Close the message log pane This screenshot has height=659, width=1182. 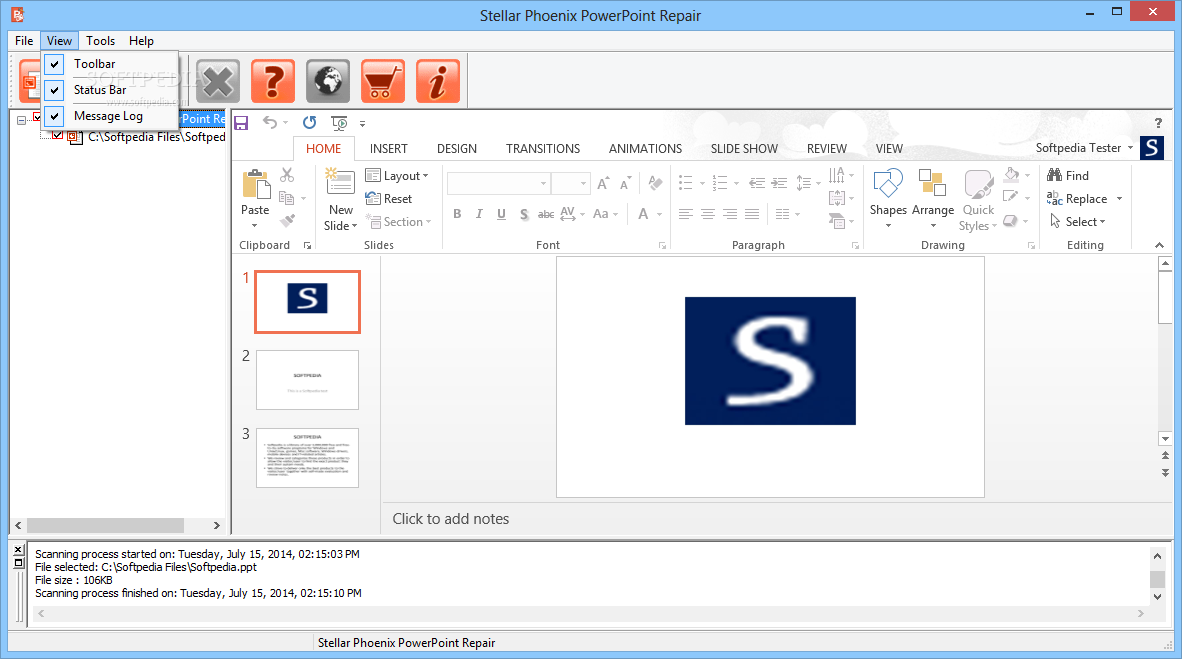tap(19, 550)
